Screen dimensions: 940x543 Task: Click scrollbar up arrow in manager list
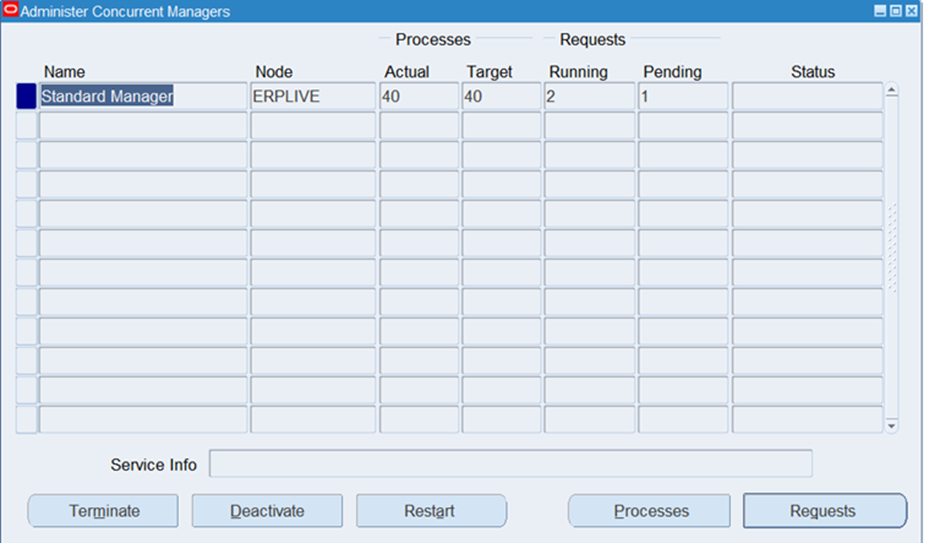(892, 90)
